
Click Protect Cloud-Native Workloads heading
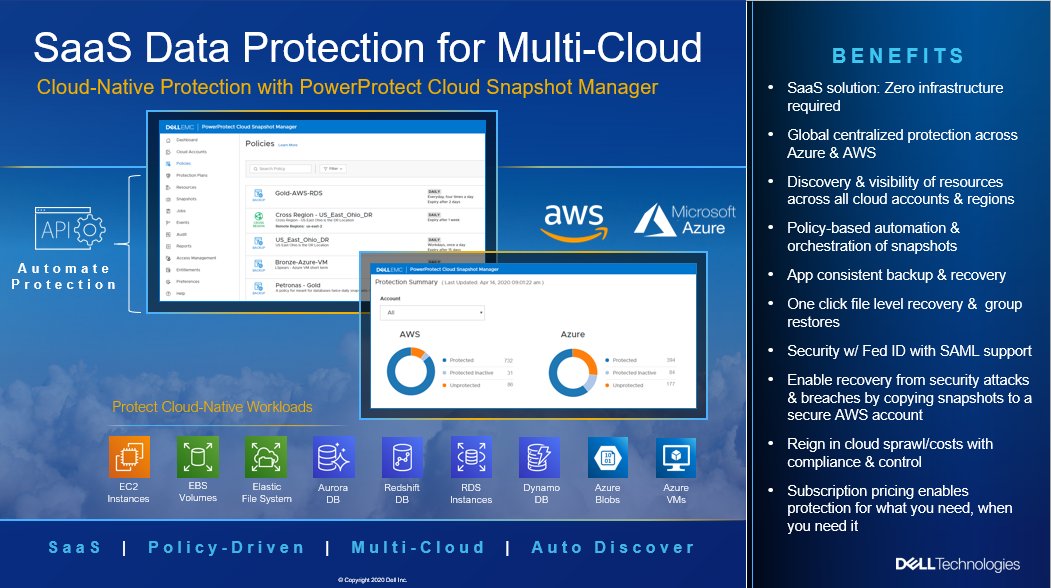click(x=212, y=407)
